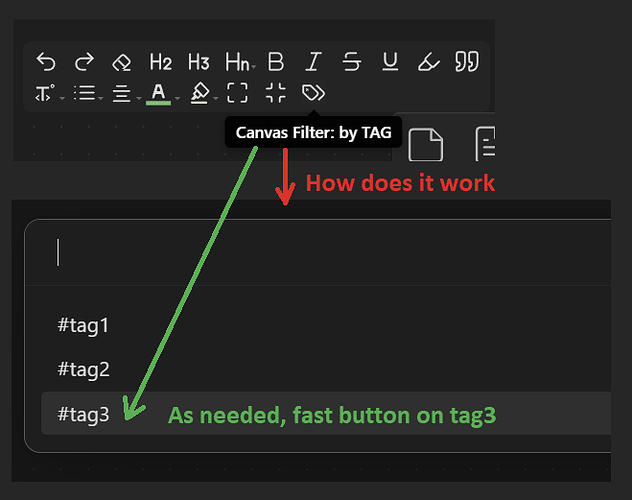632x500 pixels.
Task: Expand the highlight color dropdown arrow
Action: (216, 98)
